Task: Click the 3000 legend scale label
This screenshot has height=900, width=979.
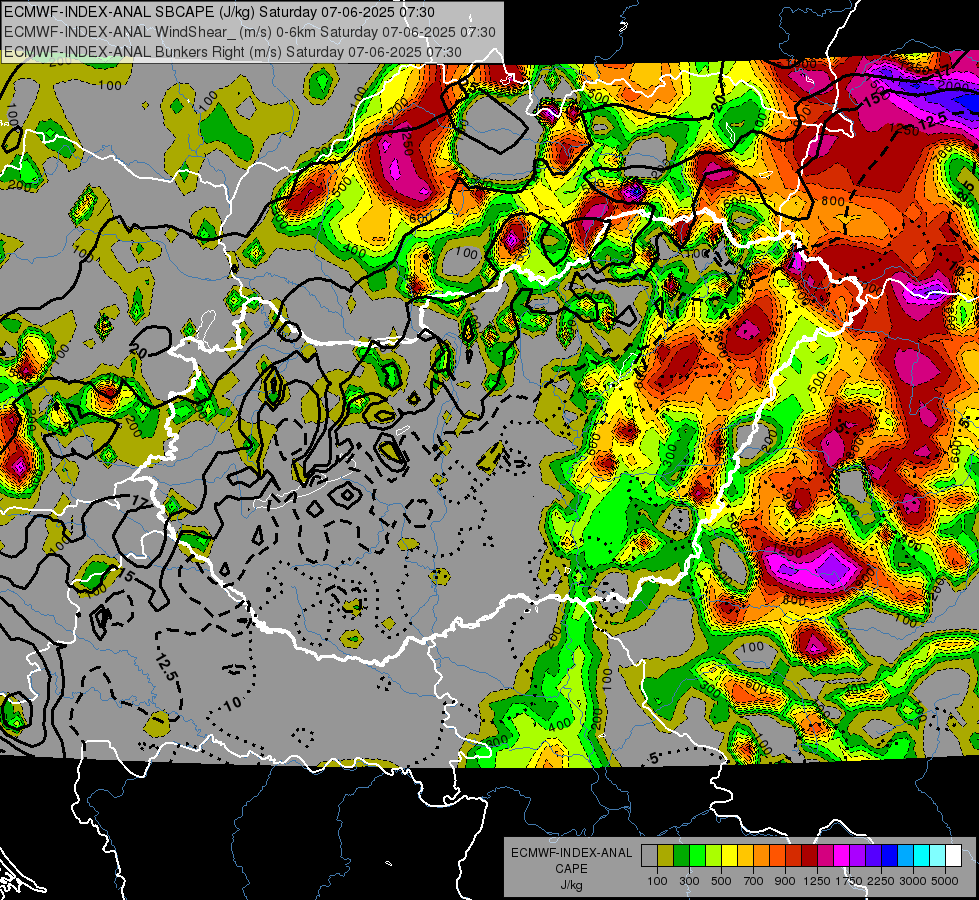Action: pos(913,881)
